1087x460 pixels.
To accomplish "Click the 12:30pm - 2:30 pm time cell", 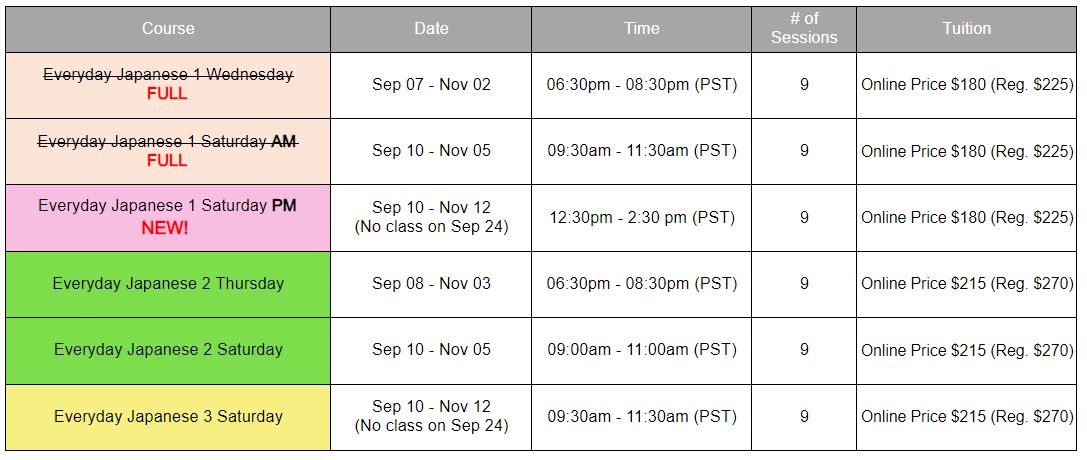I will pyautogui.click(x=641, y=218).
